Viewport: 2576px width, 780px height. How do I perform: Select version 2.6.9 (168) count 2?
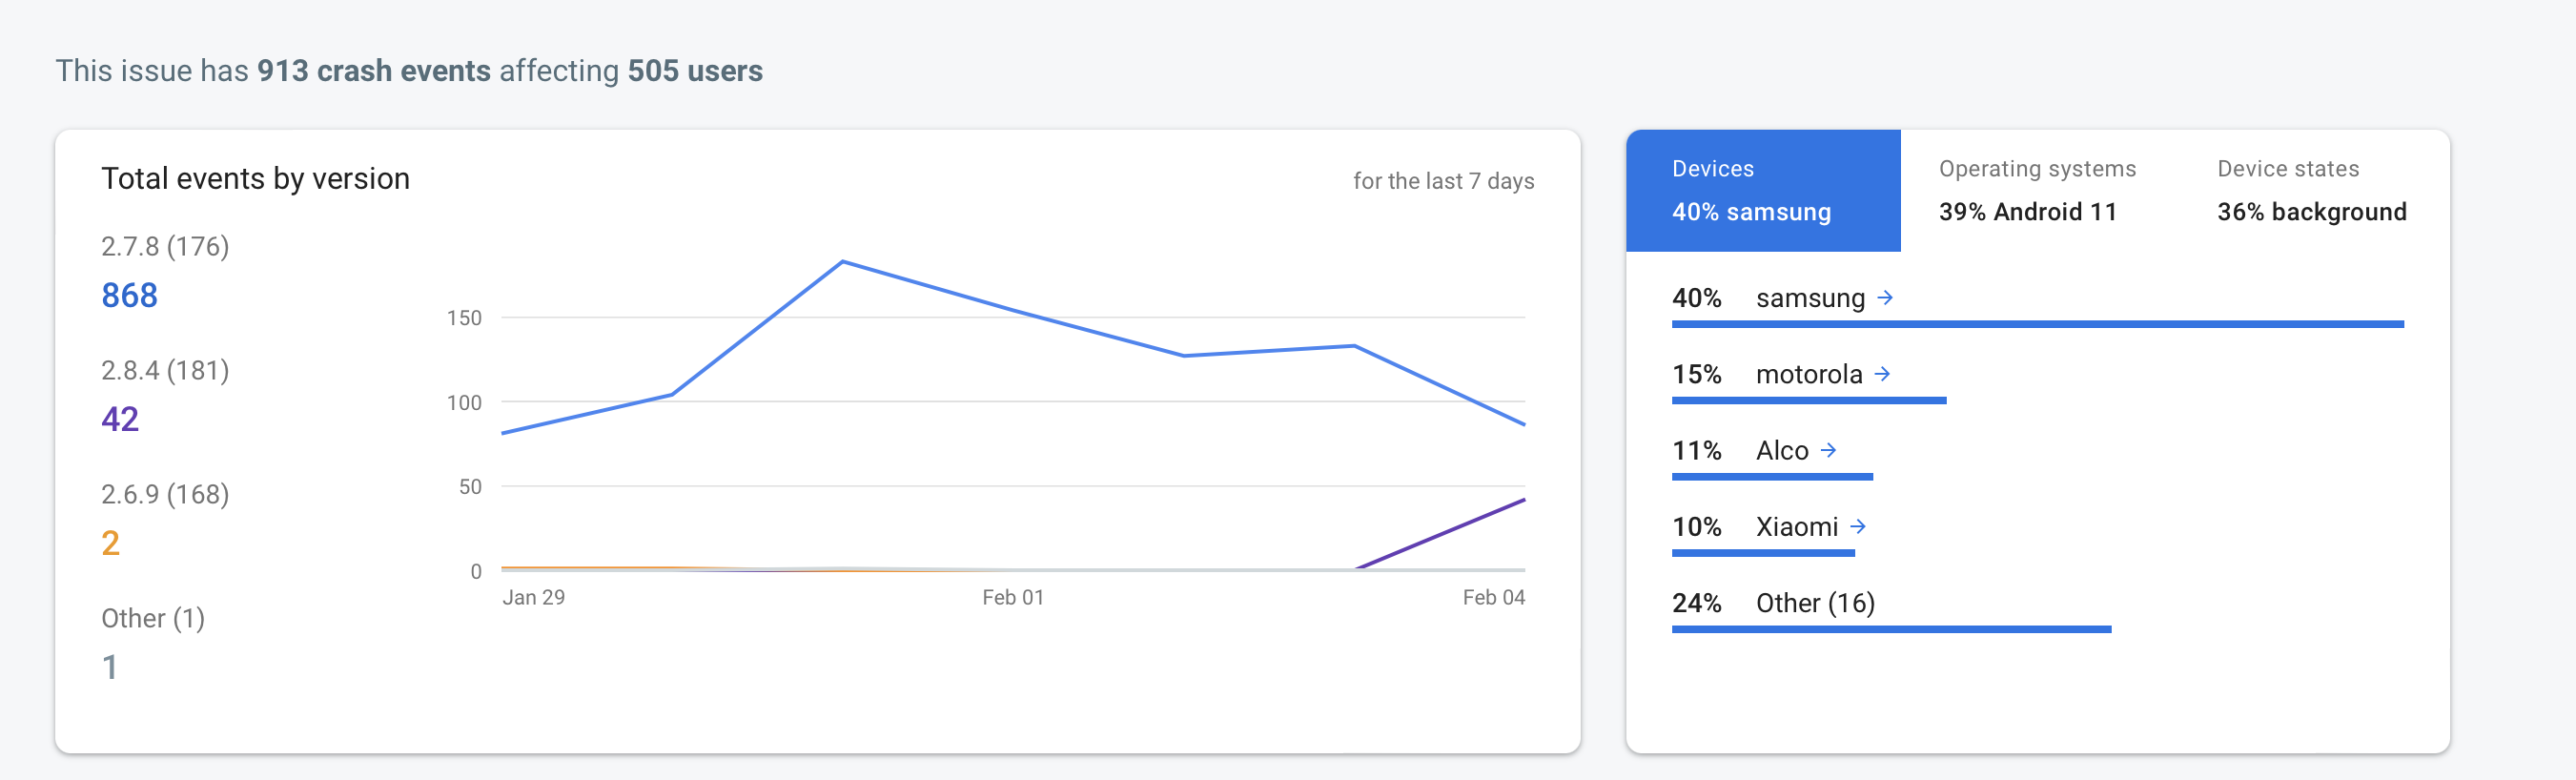[111, 543]
